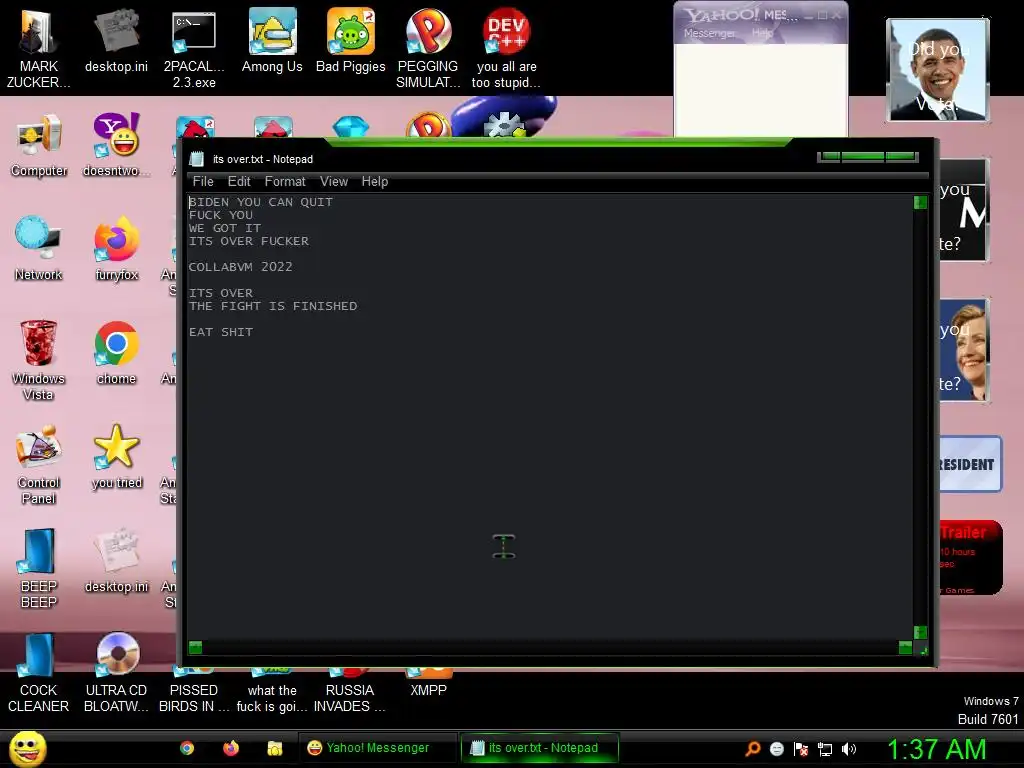This screenshot has height=768, width=1024.
Task: Click the 'BIDEN YOU CAN QUIT' line
Action: [x=261, y=202]
